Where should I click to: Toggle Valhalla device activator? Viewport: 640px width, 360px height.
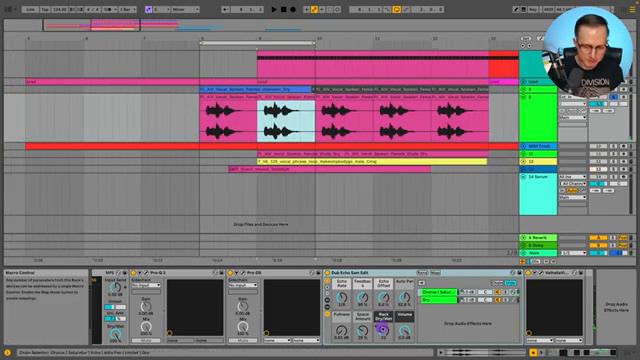pyautogui.click(x=528, y=273)
